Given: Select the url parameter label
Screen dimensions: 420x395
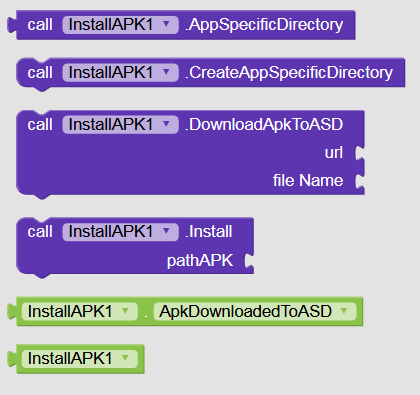Looking at the screenshot, I should (334, 153).
